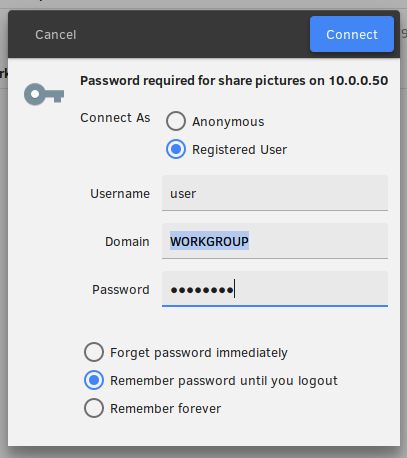This screenshot has width=407, height=458.
Task: Click the Registered User label text
Action: (x=239, y=150)
